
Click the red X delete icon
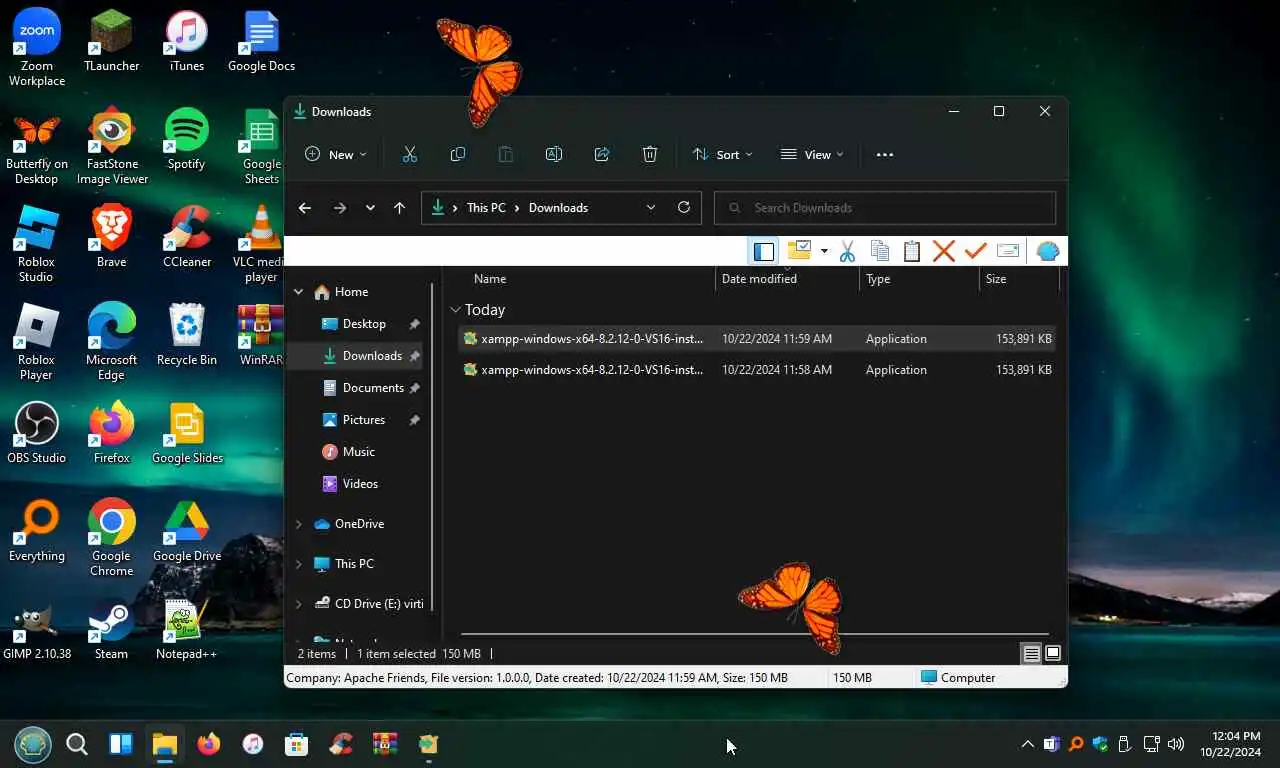tap(944, 251)
